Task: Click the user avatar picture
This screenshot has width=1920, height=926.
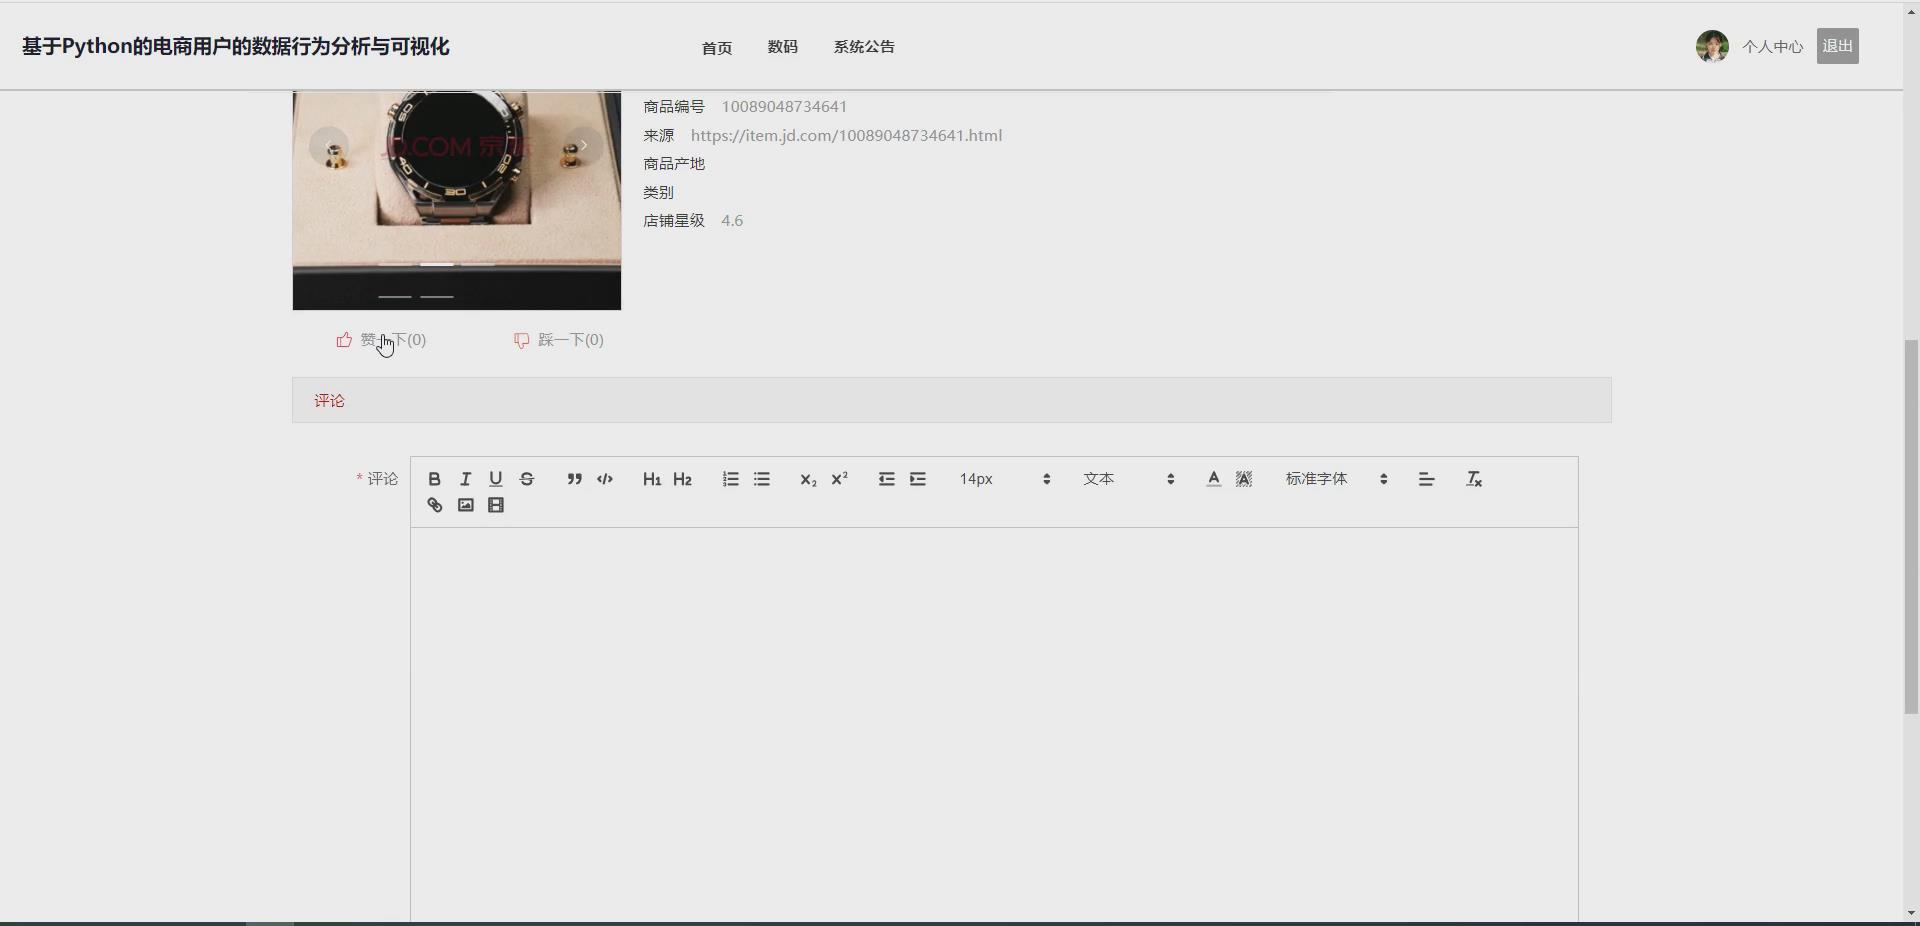Action: (1712, 46)
